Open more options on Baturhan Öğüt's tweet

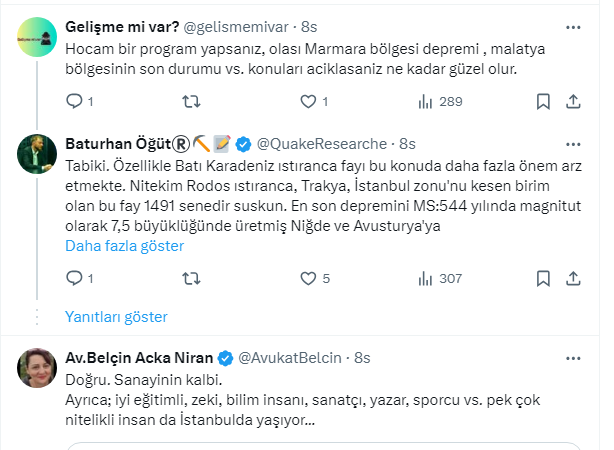click(574, 144)
